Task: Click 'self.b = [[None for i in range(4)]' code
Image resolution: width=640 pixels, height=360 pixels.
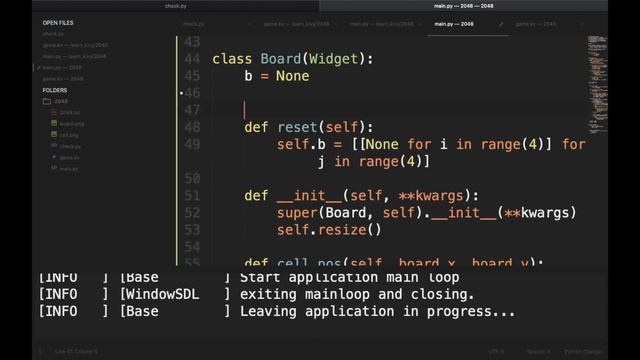Action: (414, 144)
